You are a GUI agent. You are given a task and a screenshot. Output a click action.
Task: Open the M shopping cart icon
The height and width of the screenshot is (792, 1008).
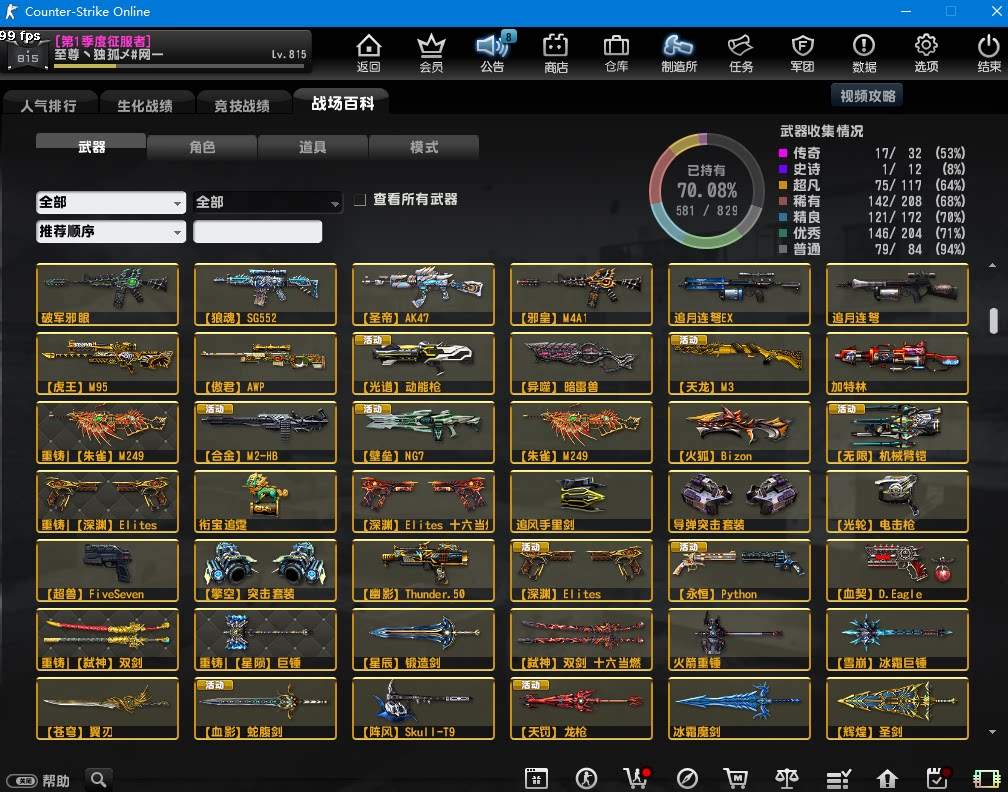tap(735, 778)
